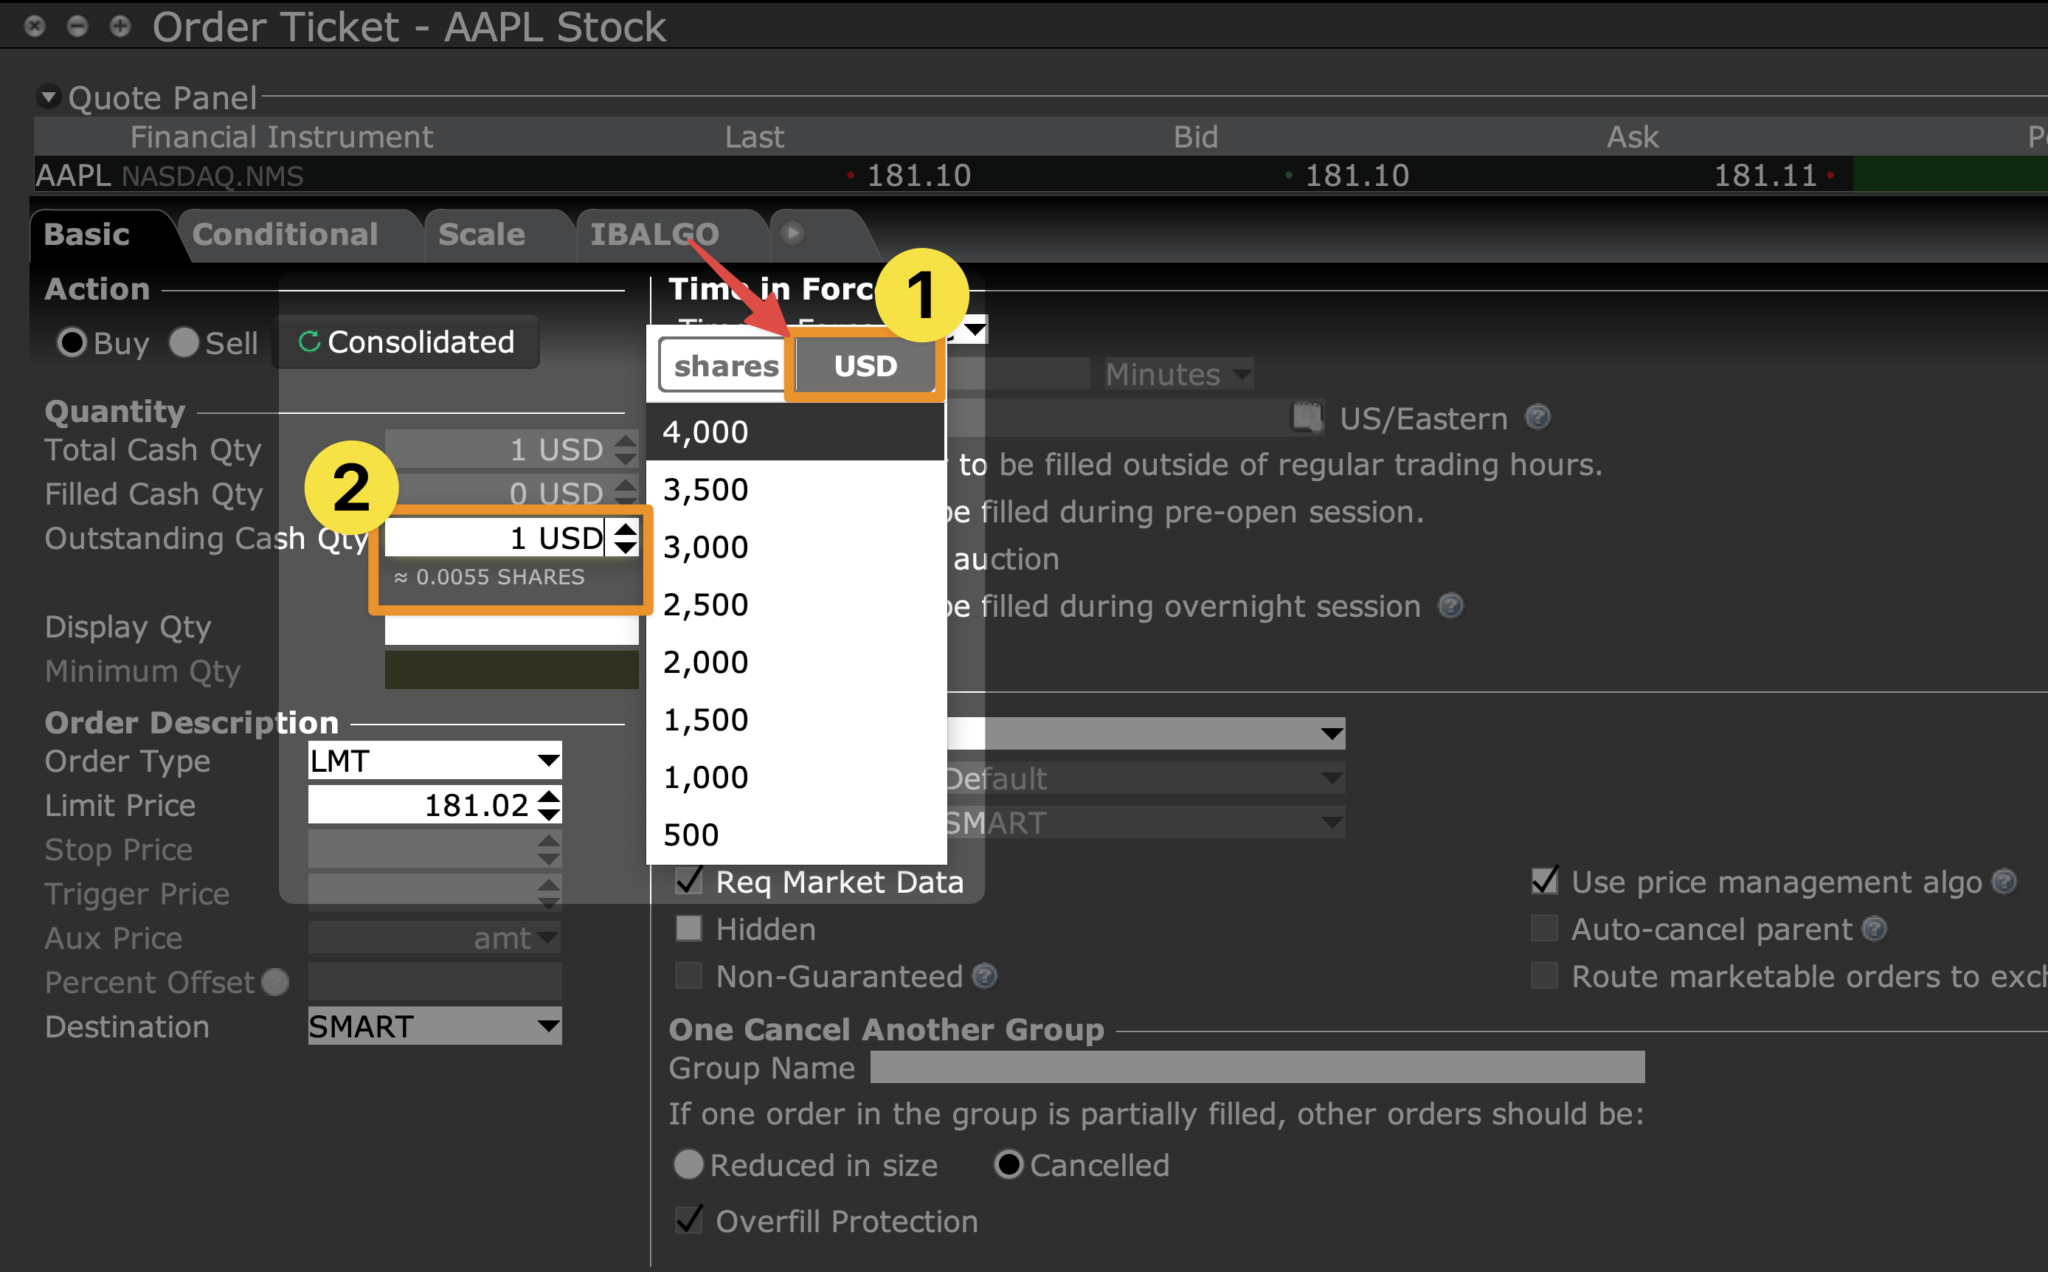
Task: Collapse the Quote Panel section
Action: coord(48,98)
